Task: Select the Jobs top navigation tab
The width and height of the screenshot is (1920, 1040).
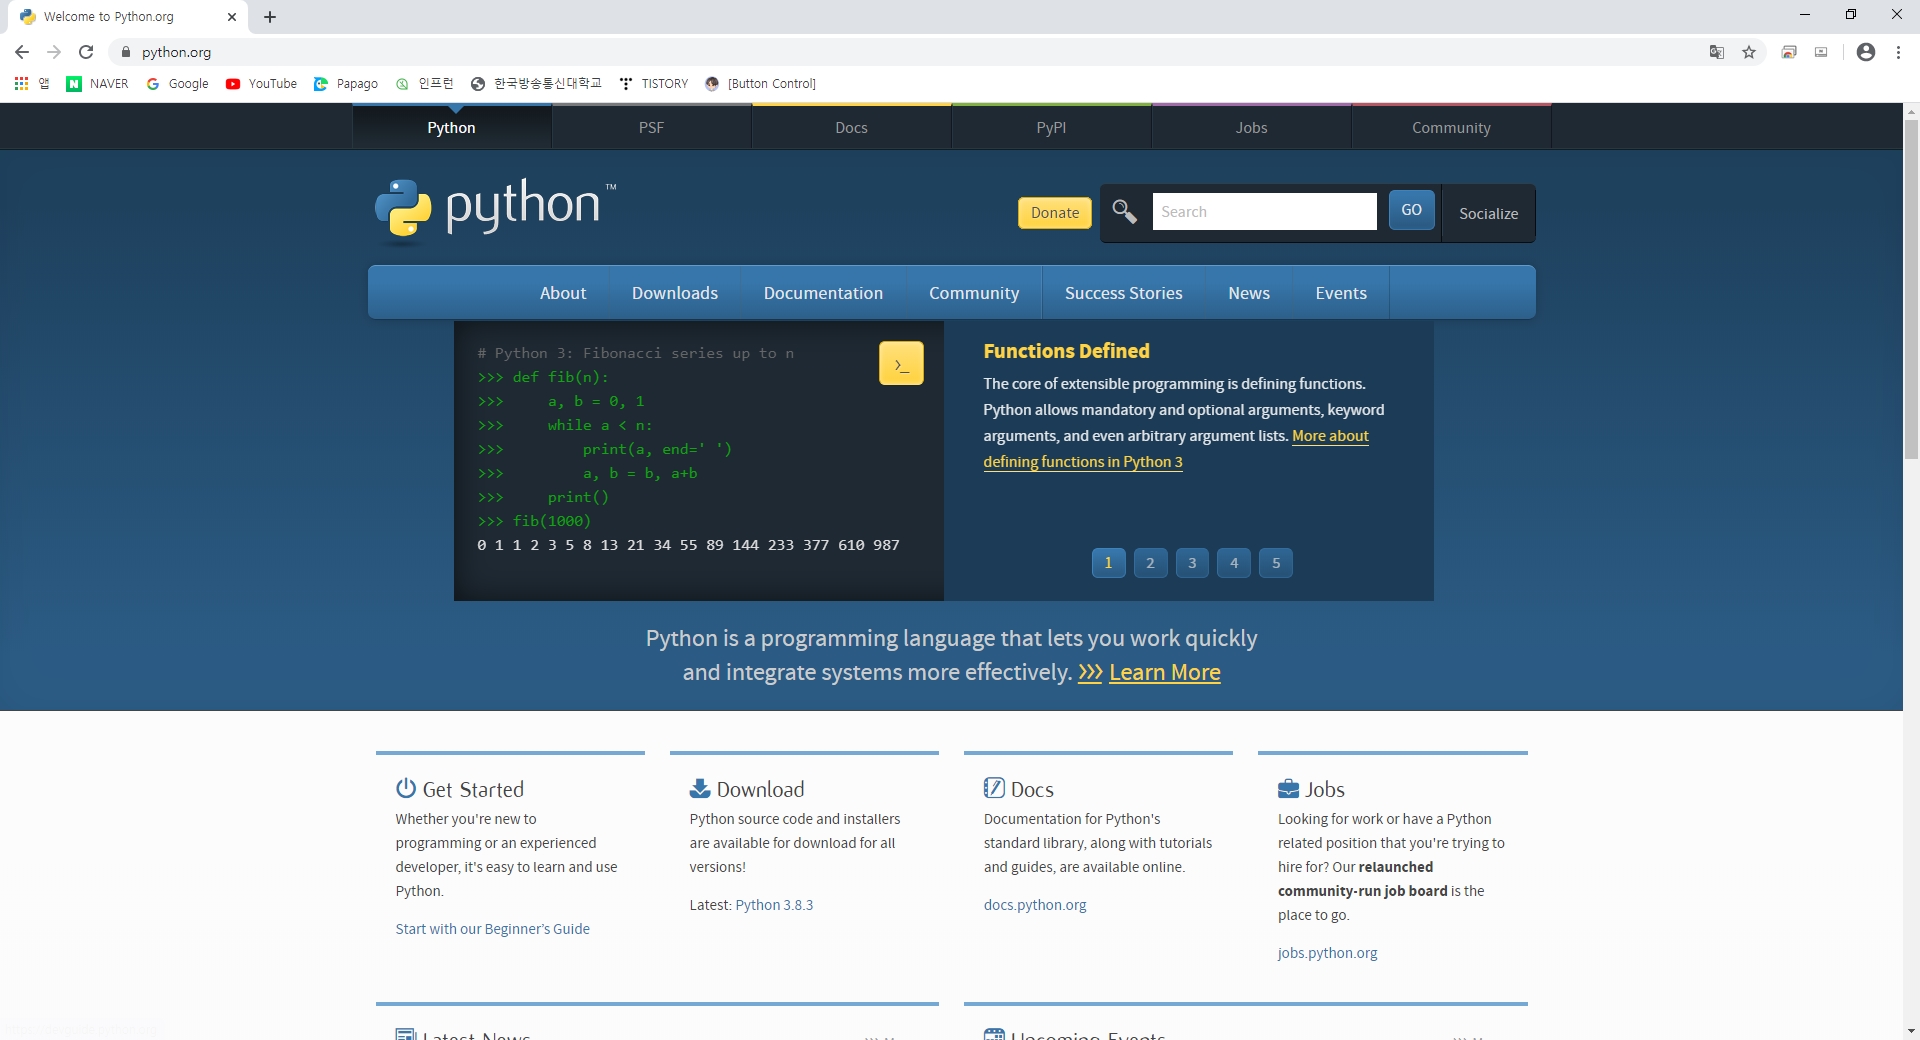Action: click(x=1252, y=127)
